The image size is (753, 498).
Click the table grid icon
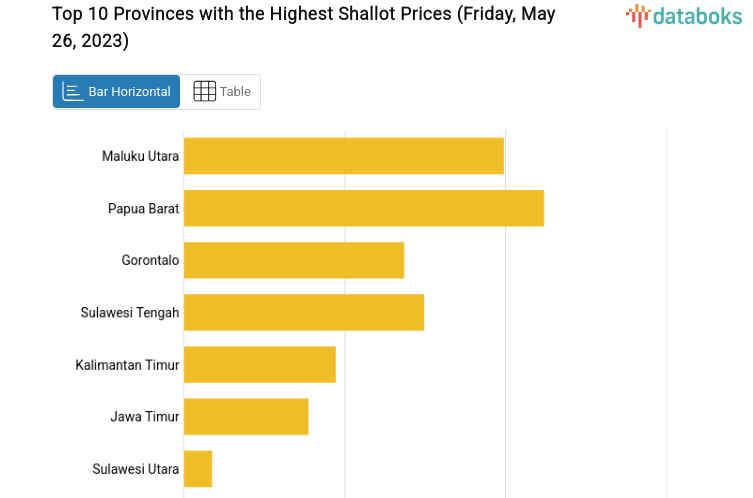204,91
